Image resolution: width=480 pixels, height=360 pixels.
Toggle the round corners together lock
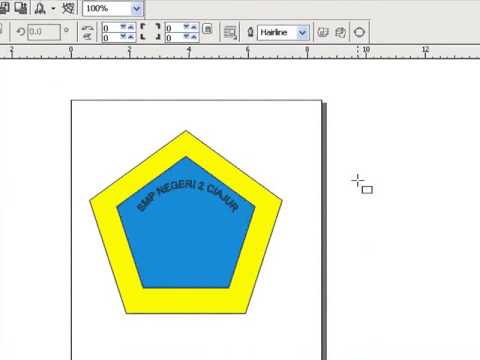click(x=207, y=29)
